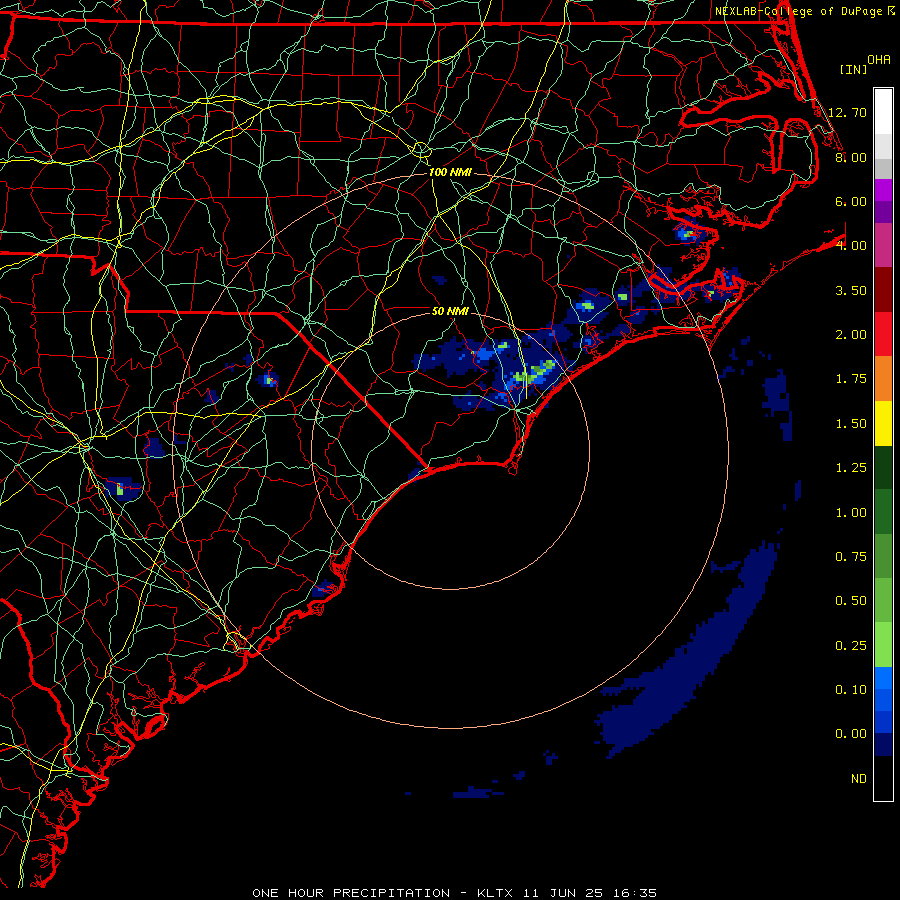Click the "ONE HOUR PRECIPITATION" caption text
Viewport: 900px width, 900px height.
351,893
